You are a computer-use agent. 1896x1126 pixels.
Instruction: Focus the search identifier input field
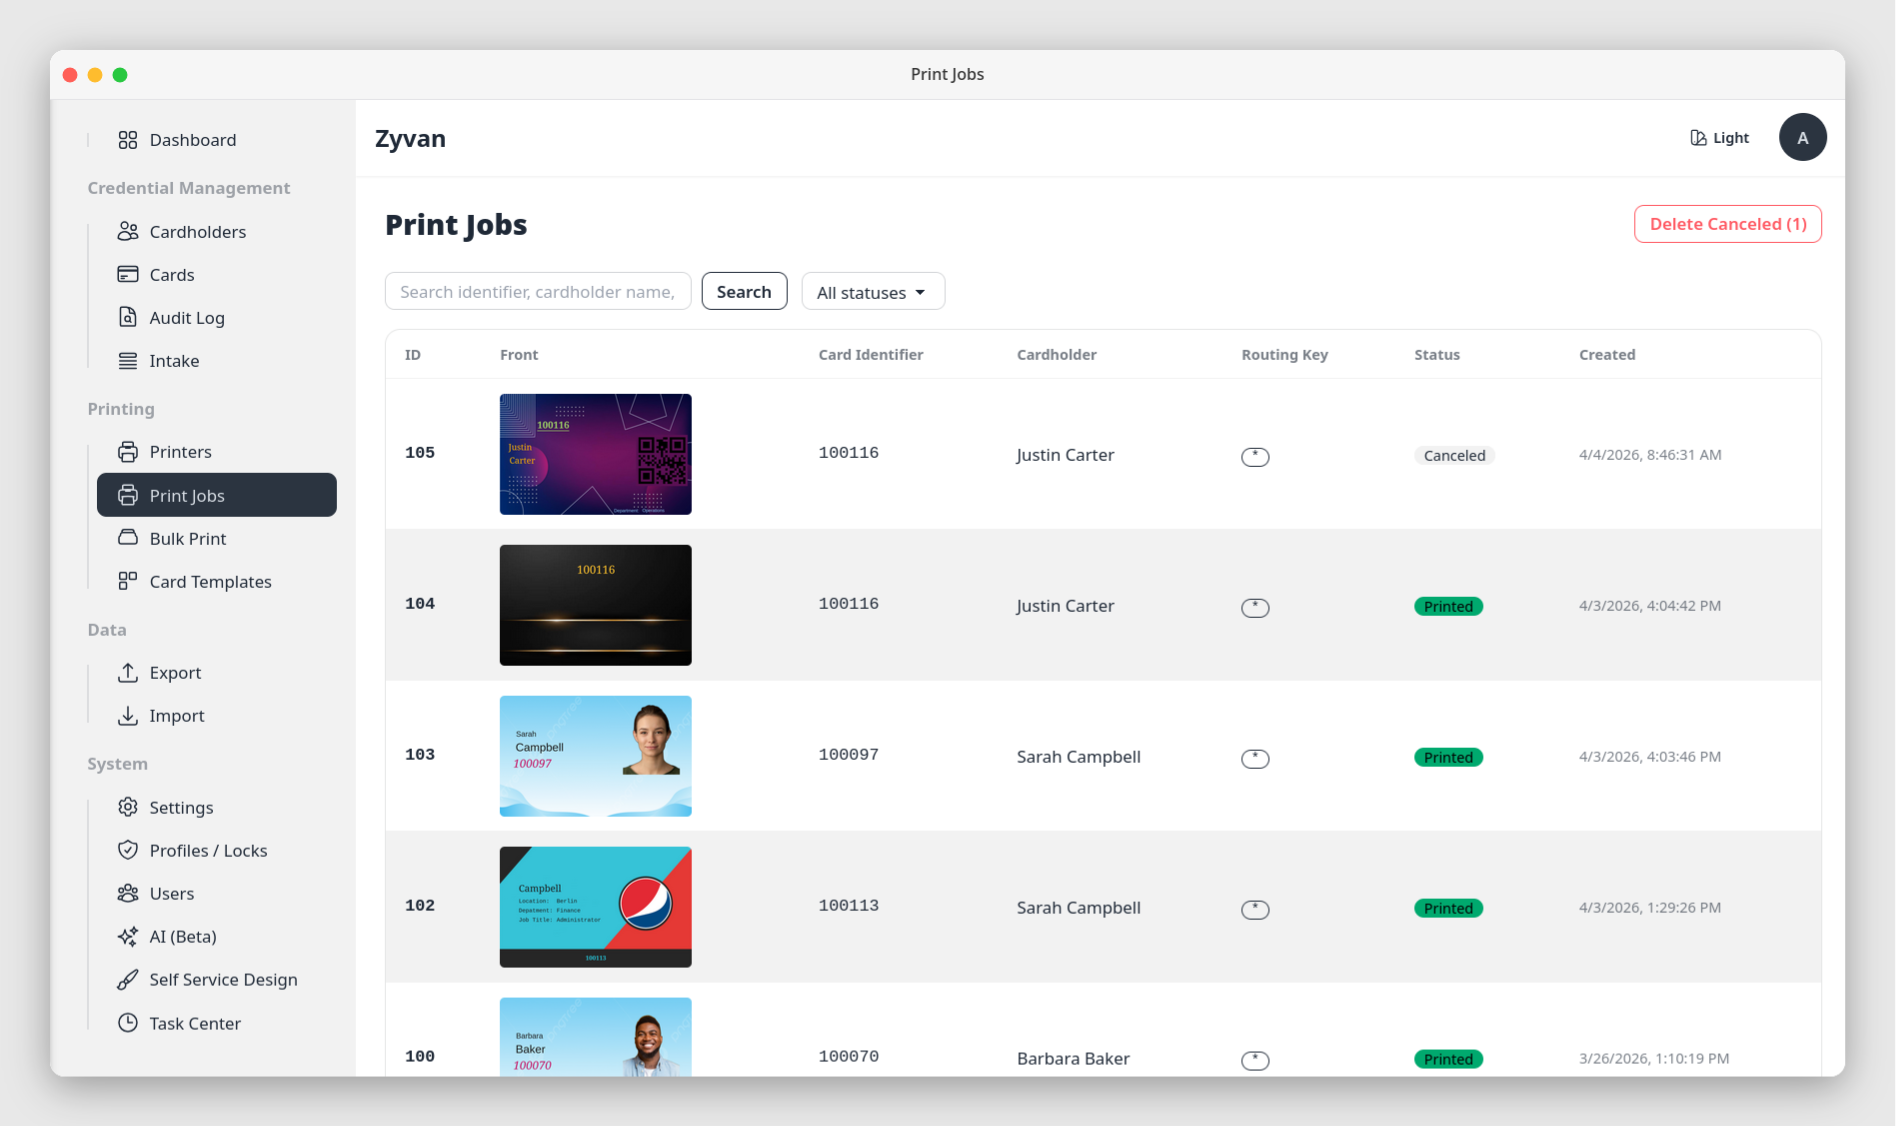(538, 291)
